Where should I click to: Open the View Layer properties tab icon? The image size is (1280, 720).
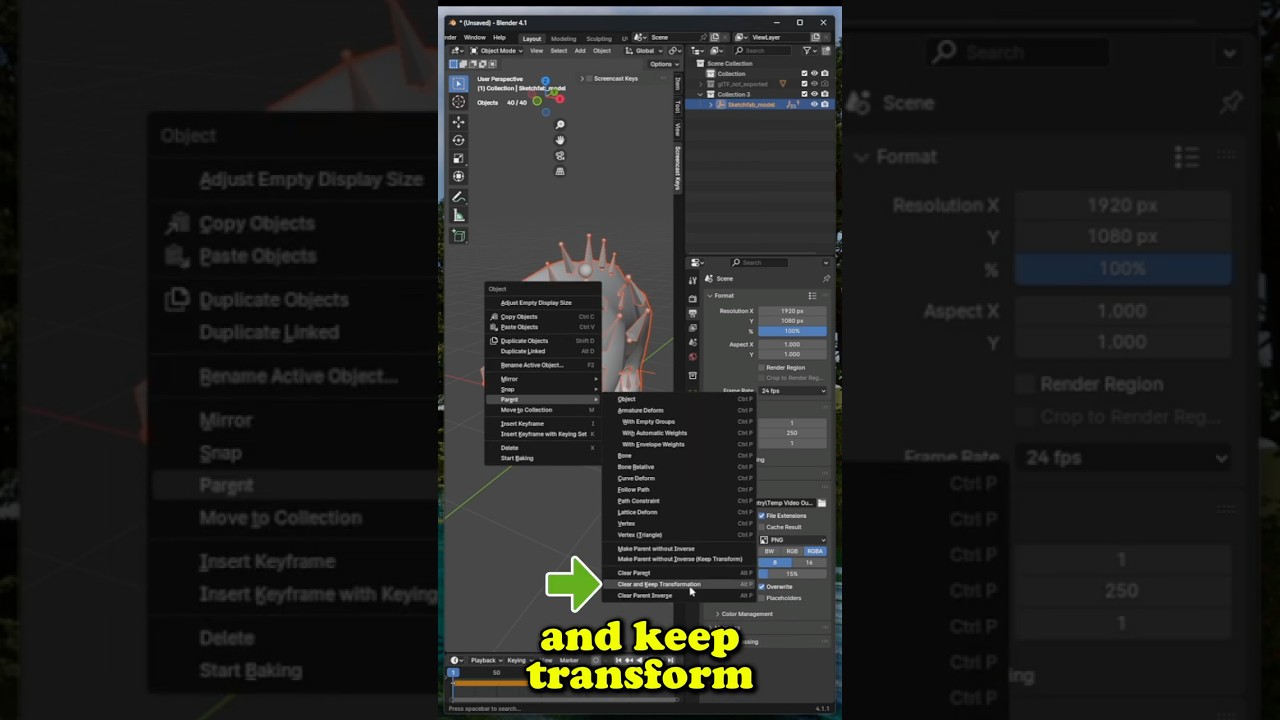click(x=693, y=328)
